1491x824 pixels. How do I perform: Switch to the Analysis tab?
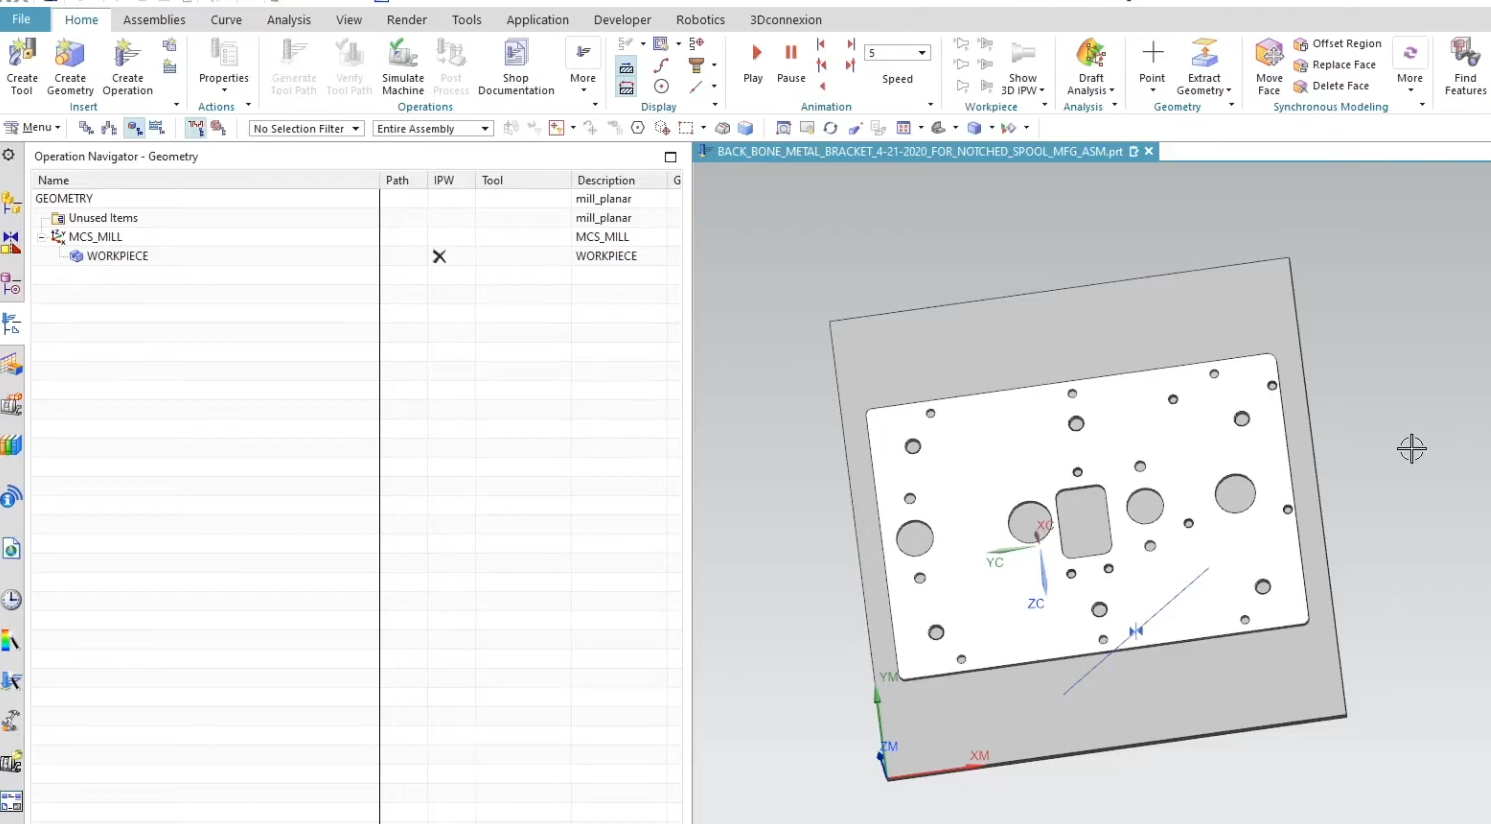(289, 20)
